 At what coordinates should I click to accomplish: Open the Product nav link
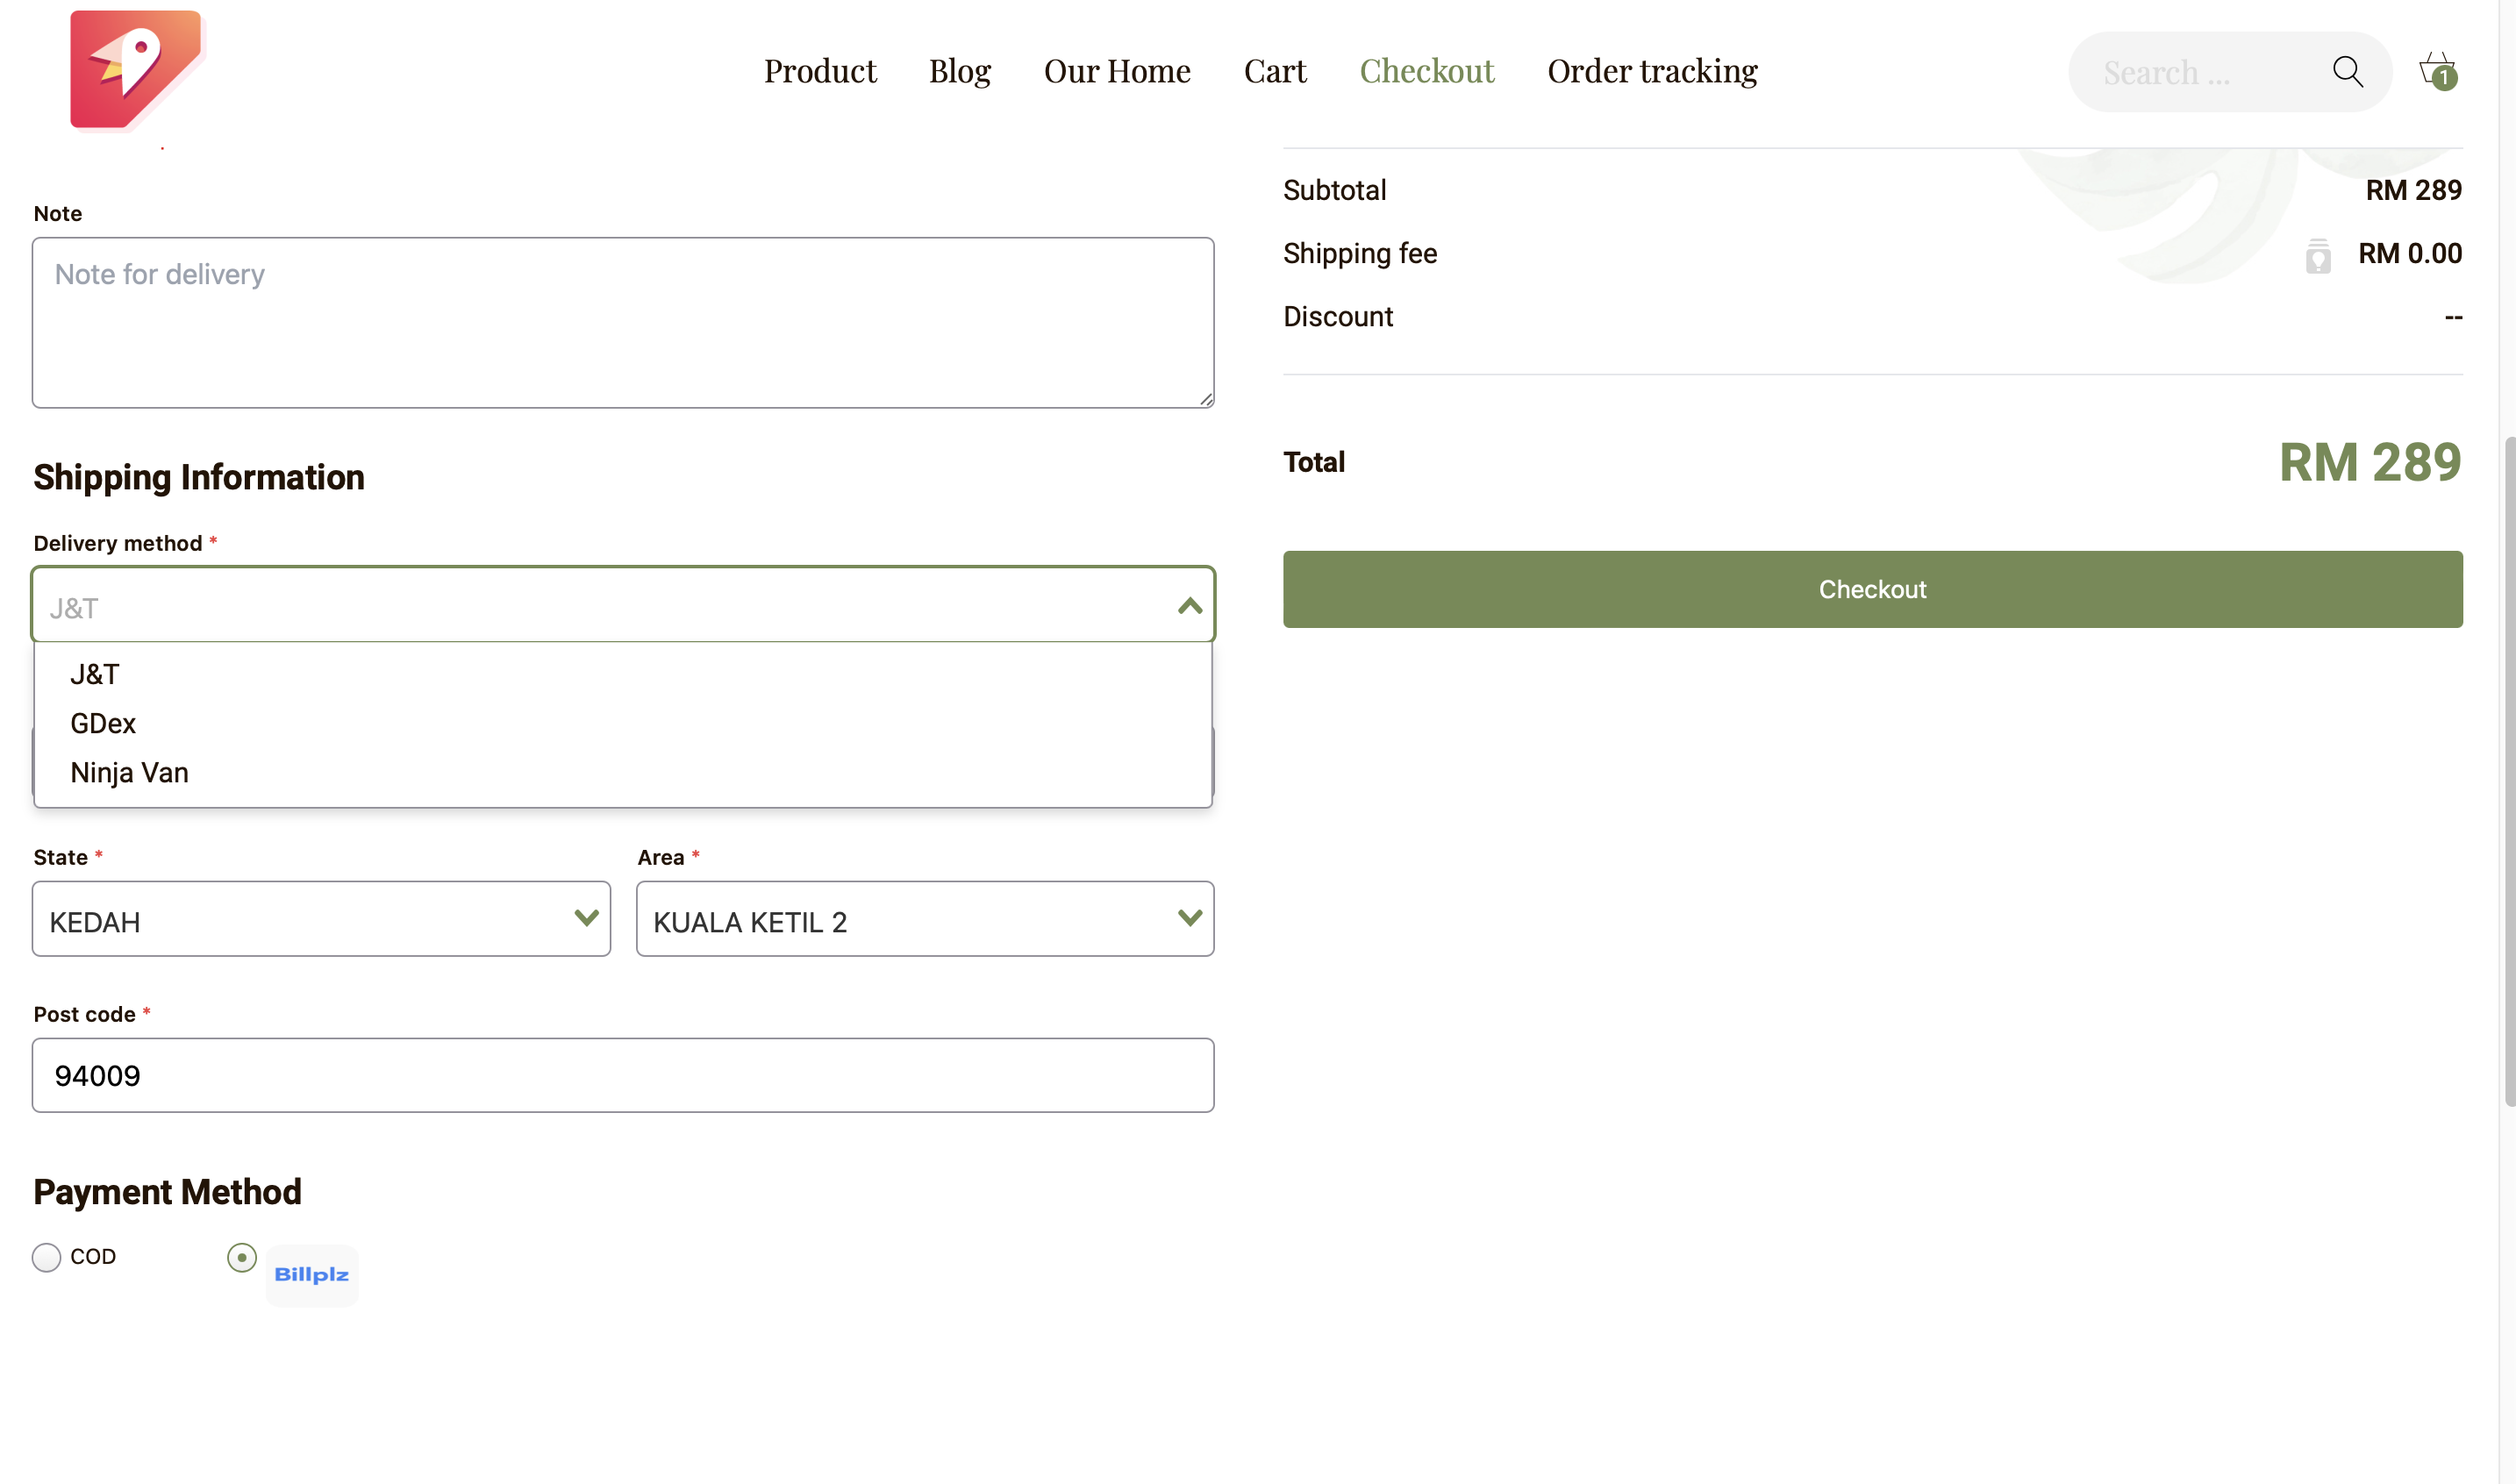(x=819, y=71)
